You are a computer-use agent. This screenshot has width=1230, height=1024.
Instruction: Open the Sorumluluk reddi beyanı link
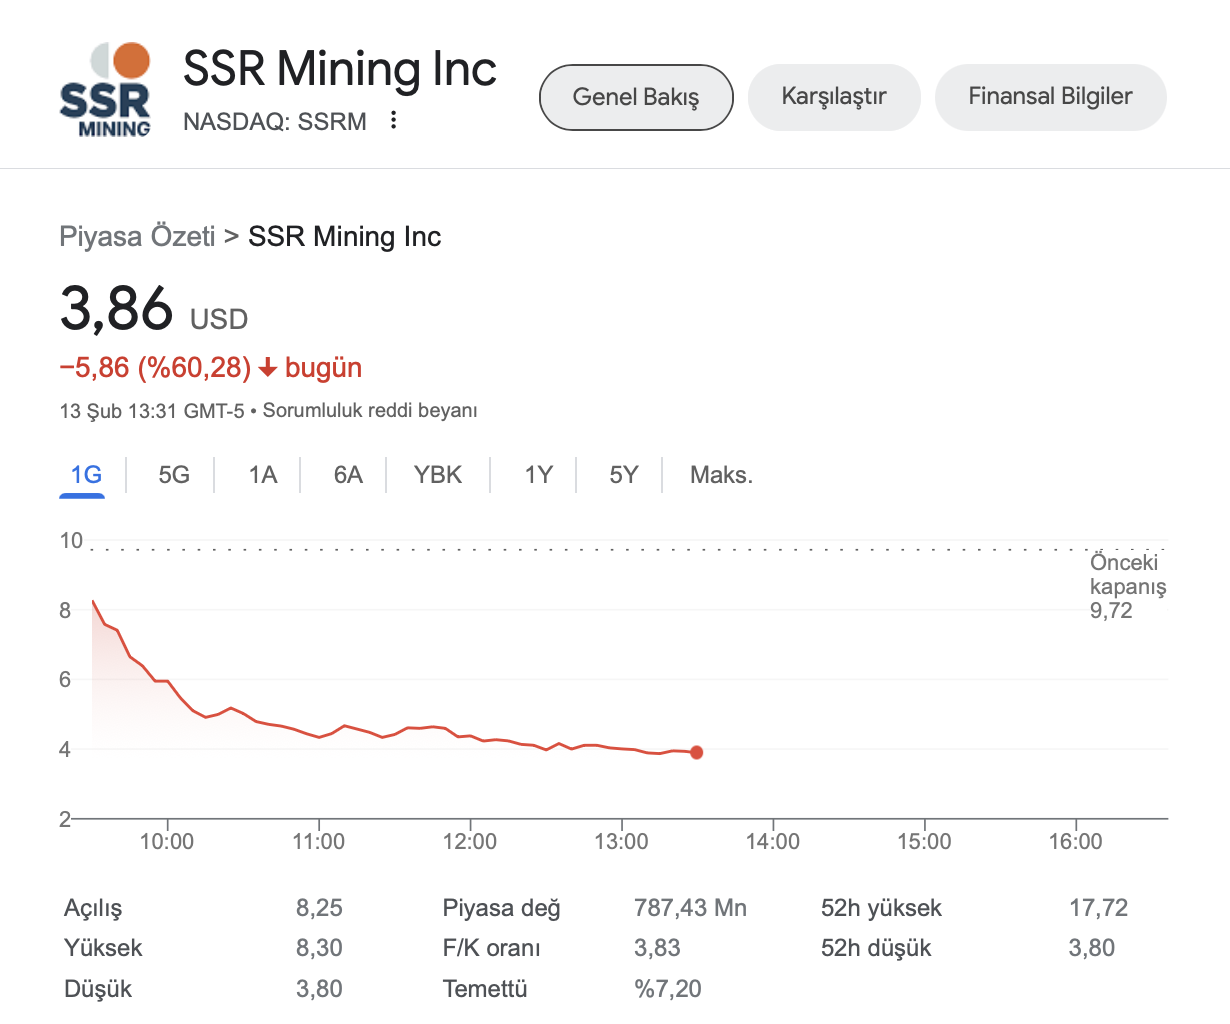click(x=370, y=411)
